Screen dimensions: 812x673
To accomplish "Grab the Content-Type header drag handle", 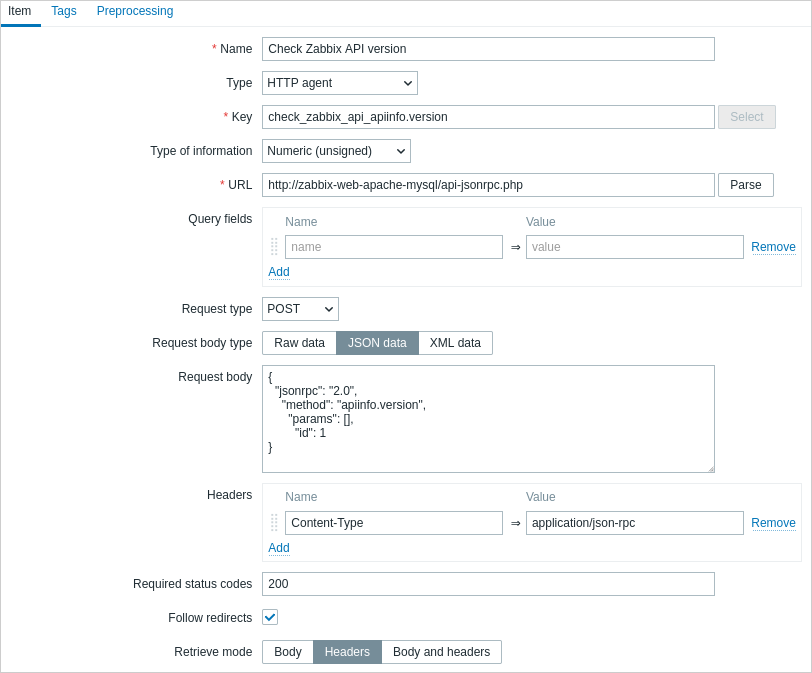I will tap(274, 523).
